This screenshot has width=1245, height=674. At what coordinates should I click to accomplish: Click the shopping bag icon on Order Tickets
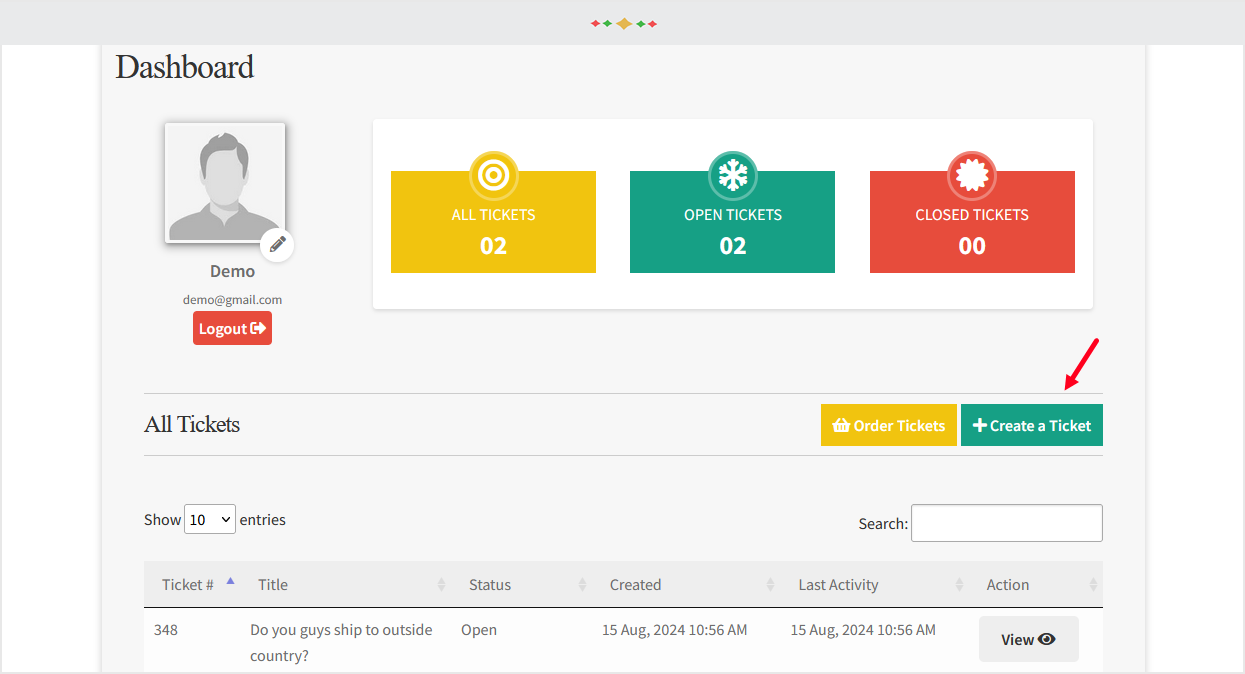coord(844,425)
